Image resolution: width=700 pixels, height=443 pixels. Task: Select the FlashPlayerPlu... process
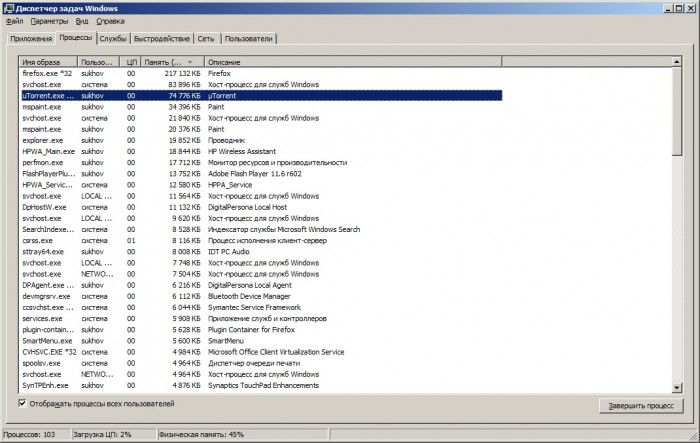pos(261,174)
